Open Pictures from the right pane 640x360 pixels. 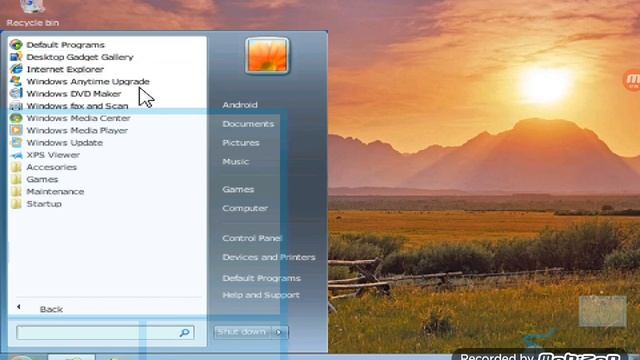(x=241, y=143)
